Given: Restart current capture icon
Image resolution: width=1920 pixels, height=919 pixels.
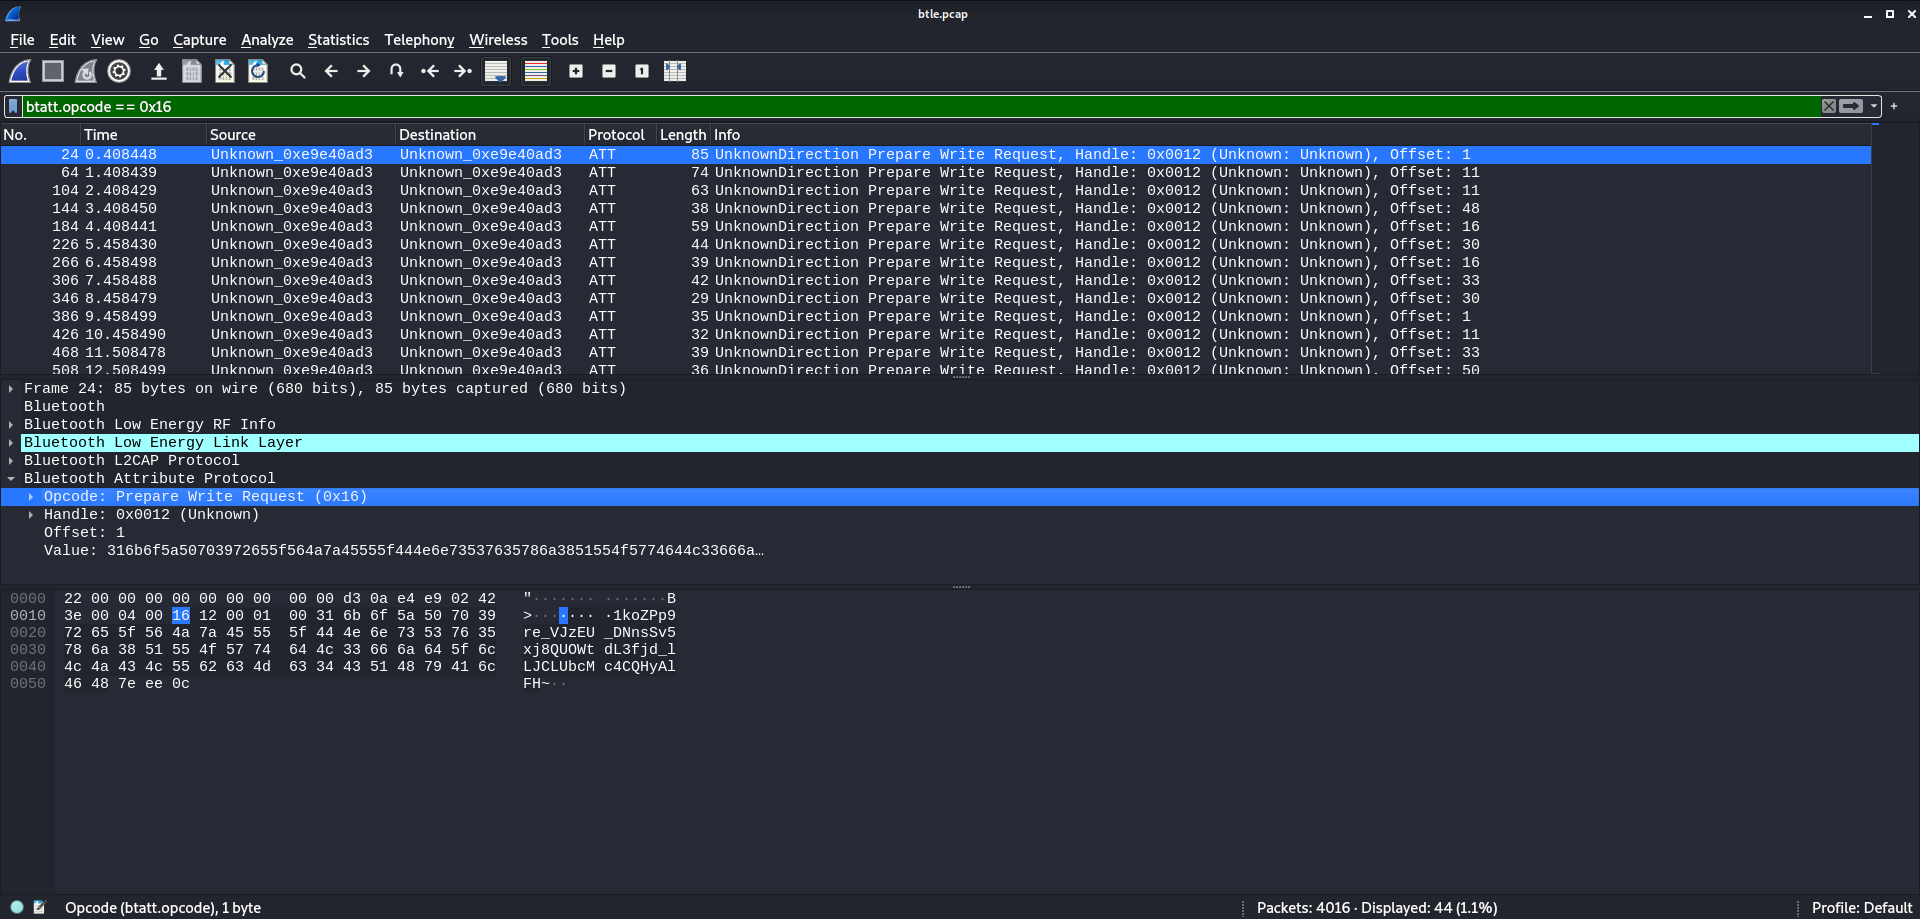Looking at the screenshot, I should click(86, 71).
